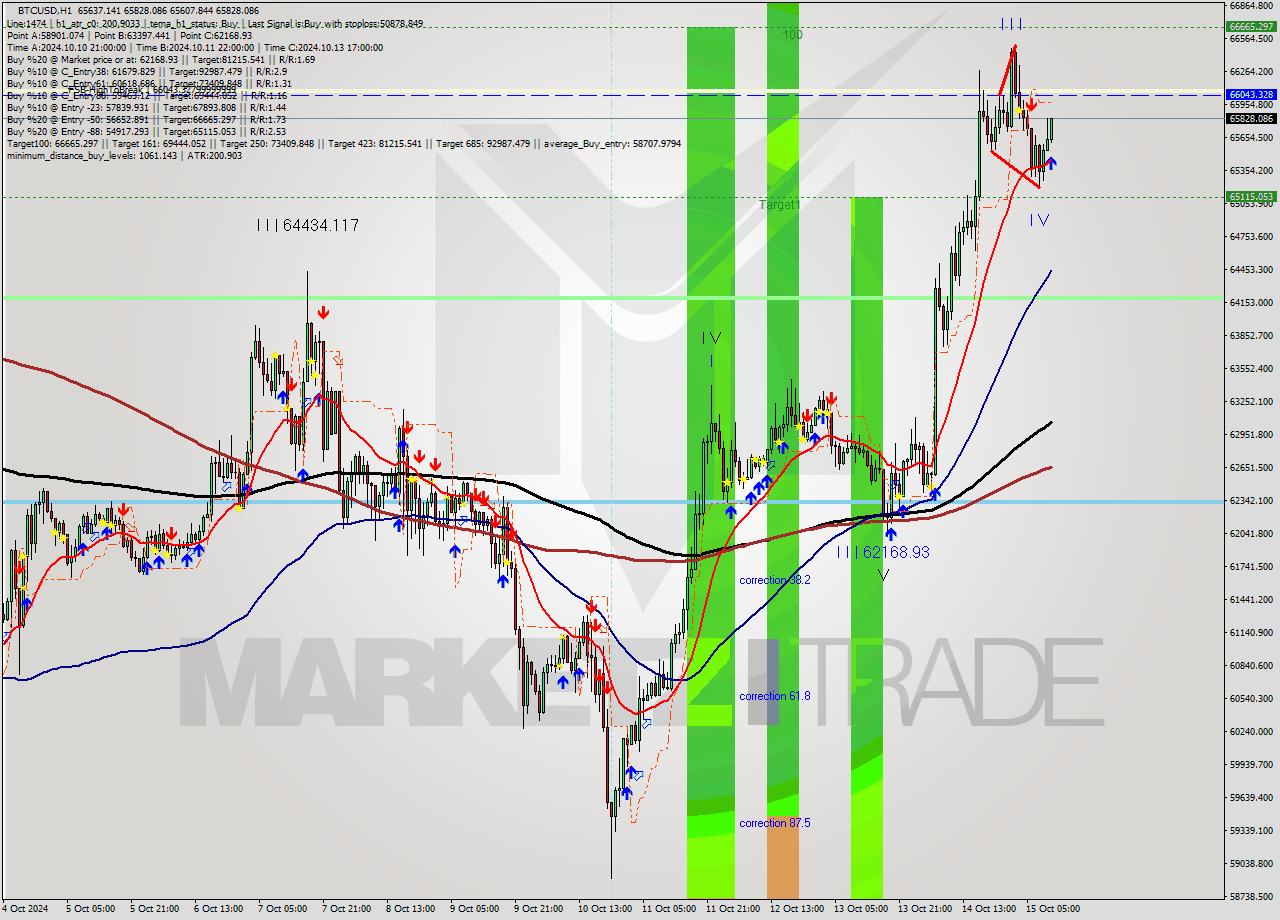Click the 61741.500 axis price

[1251, 566]
